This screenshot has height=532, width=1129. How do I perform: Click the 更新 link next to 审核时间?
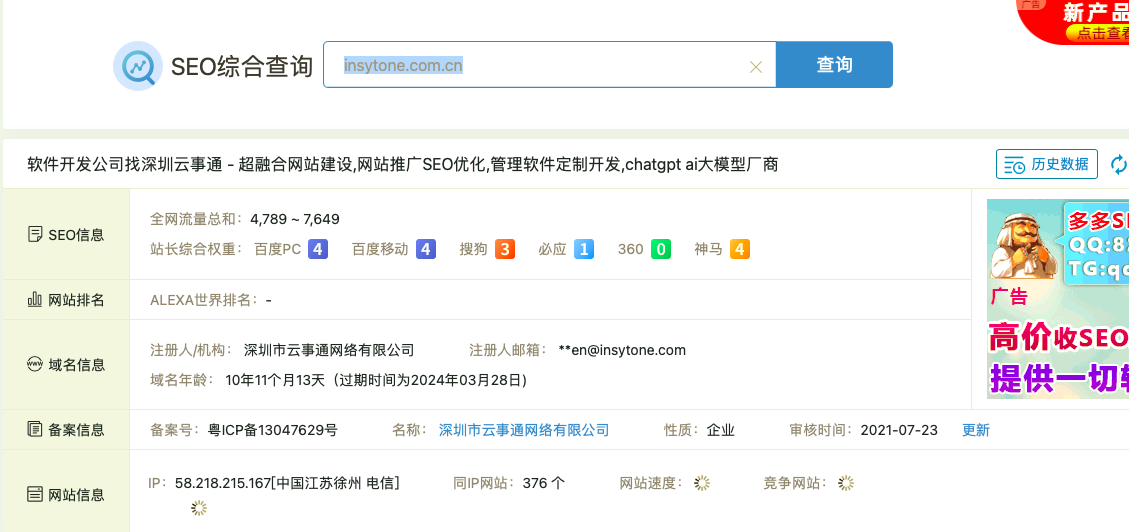pyautogui.click(x=976, y=430)
